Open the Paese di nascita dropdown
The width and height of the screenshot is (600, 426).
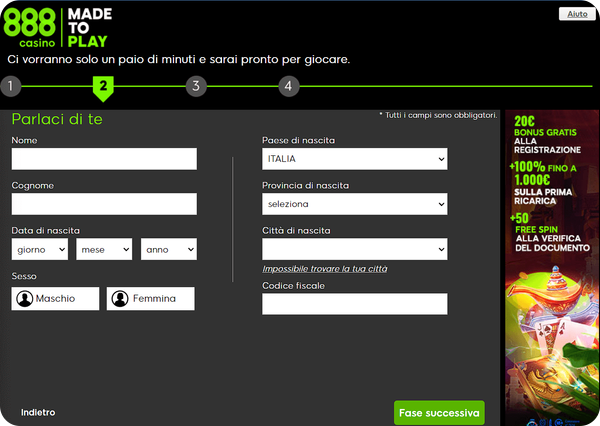coord(355,159)
